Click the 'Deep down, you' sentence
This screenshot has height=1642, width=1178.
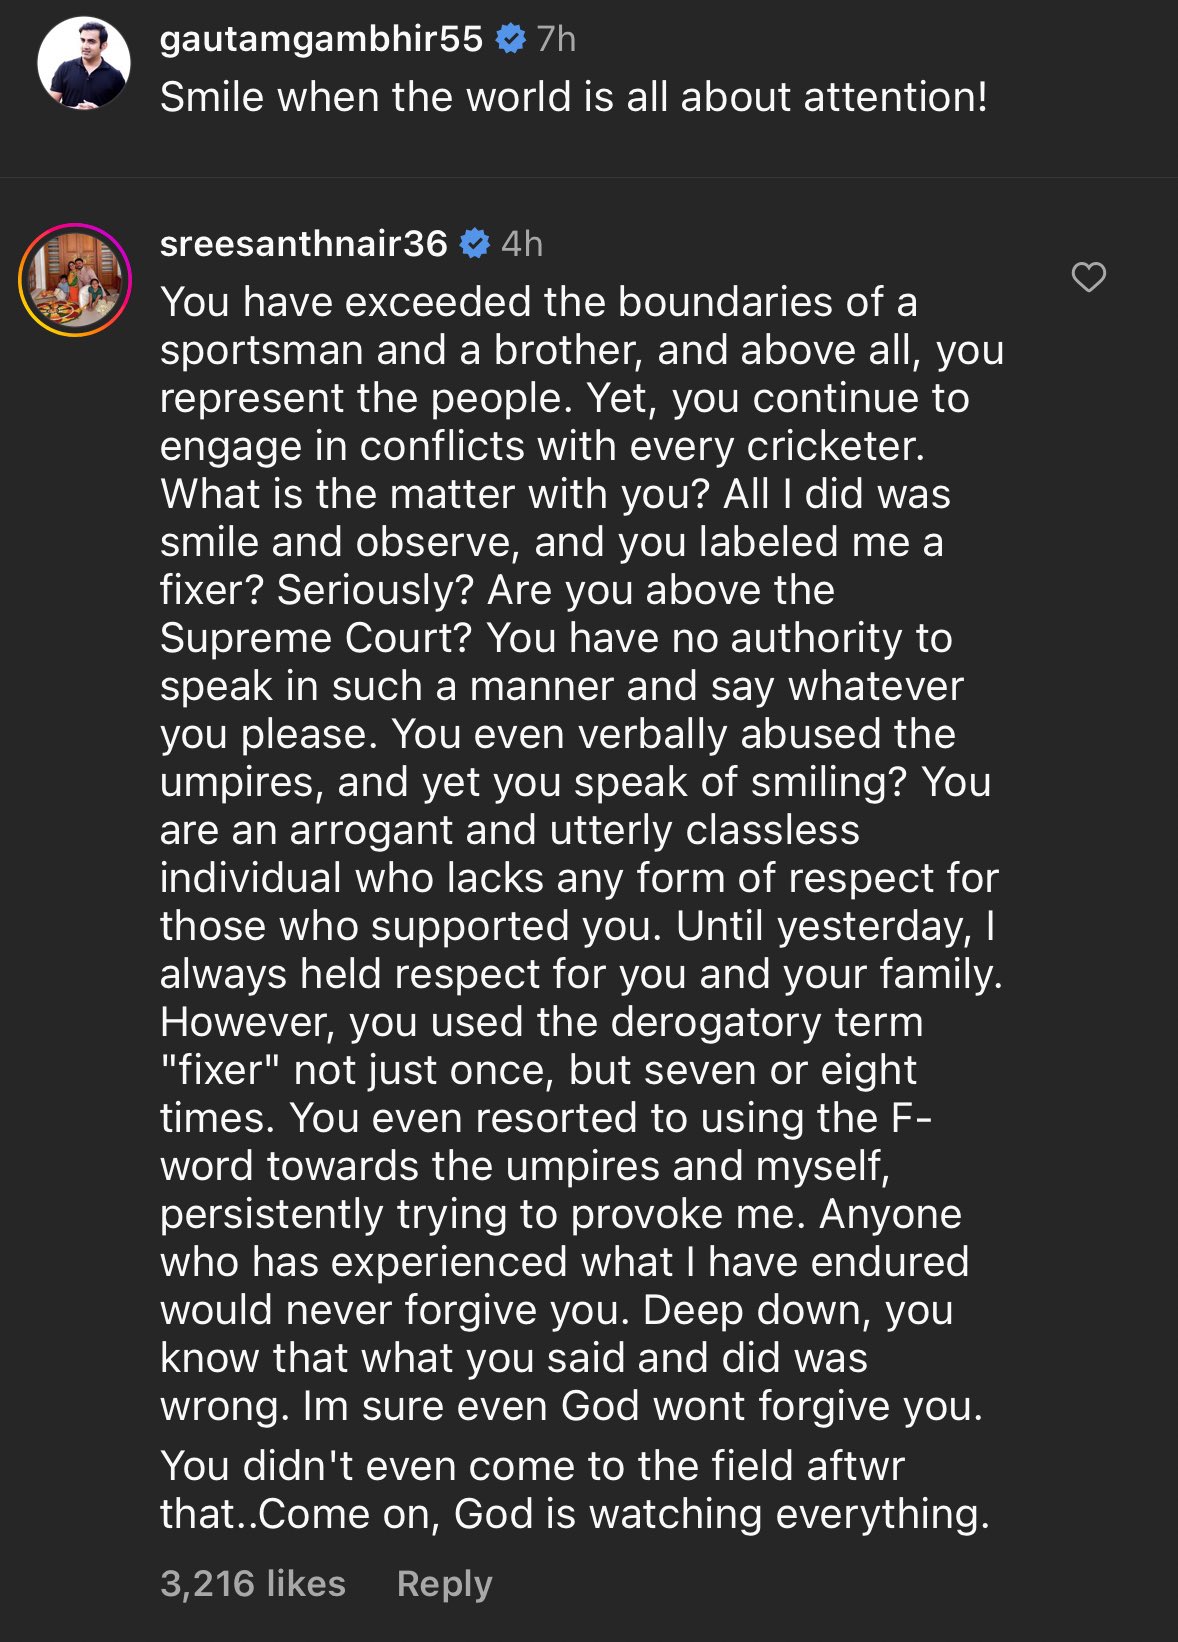(798, 1310)
